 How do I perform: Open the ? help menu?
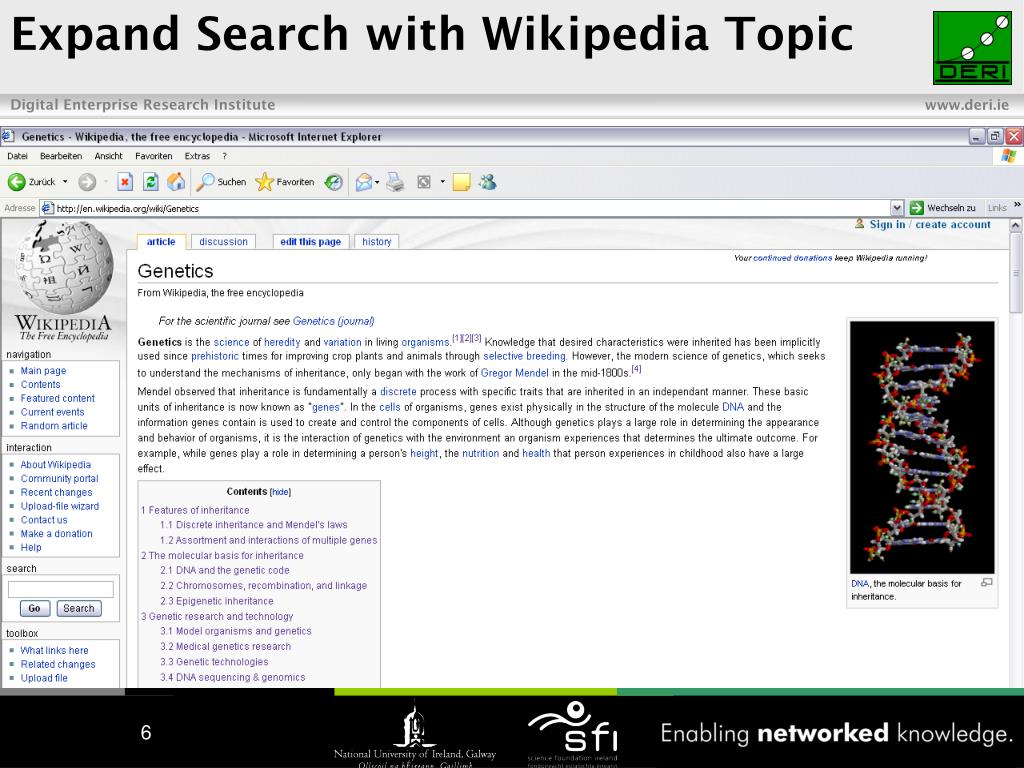[225, 156]
